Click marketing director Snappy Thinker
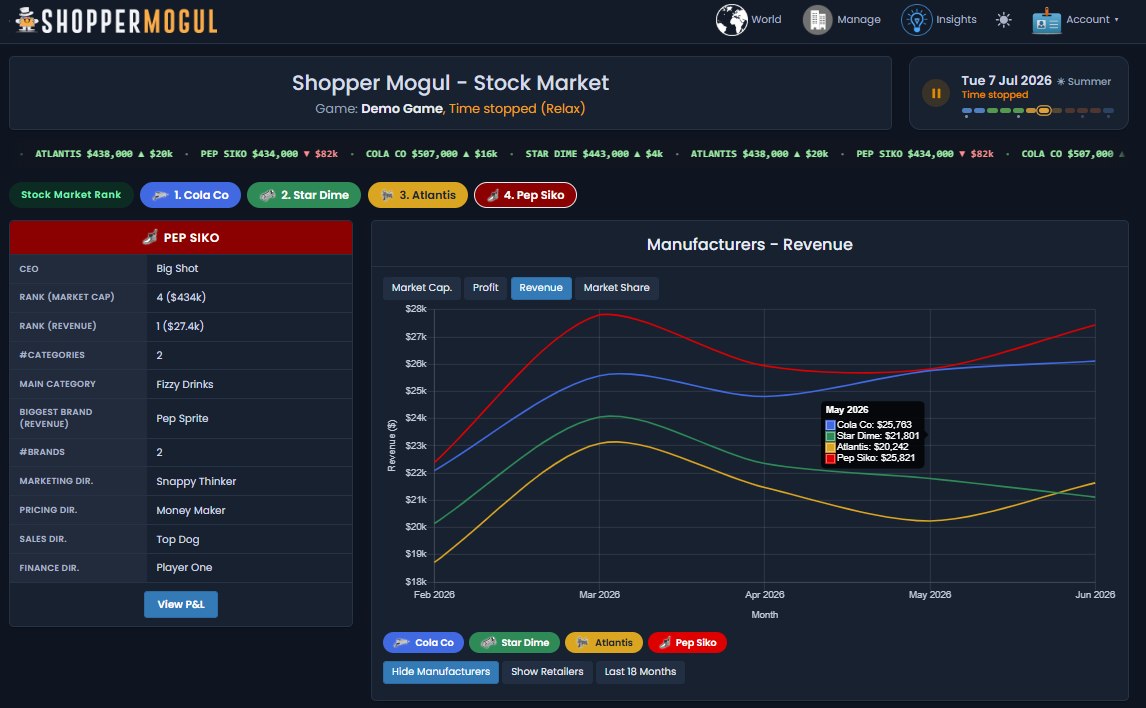The height and width of the screenshot is (708, 1146). (196, 481)
